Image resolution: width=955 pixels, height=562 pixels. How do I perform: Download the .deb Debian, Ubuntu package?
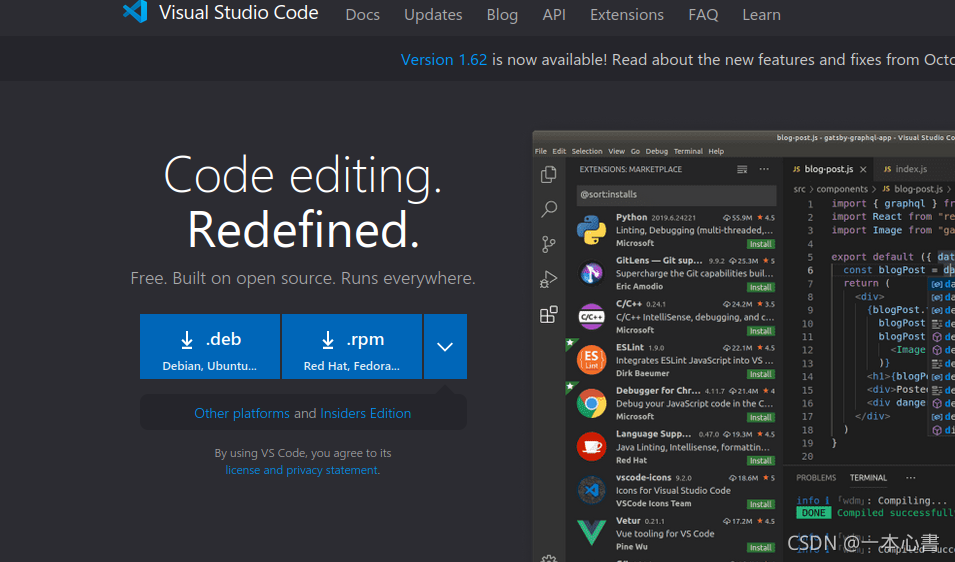pos(210,346)
